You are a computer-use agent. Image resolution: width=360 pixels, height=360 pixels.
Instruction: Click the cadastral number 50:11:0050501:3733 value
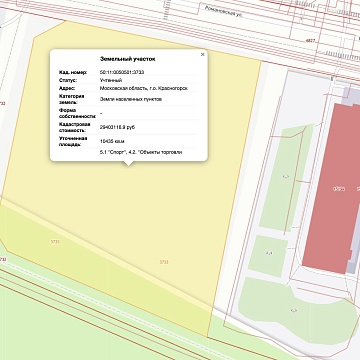click(122, 72)
